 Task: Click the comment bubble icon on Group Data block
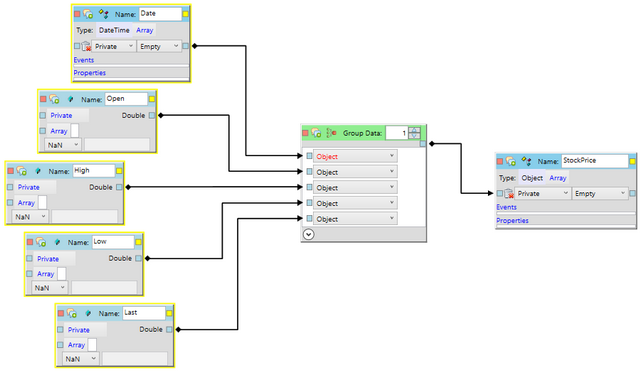[316, 133]
